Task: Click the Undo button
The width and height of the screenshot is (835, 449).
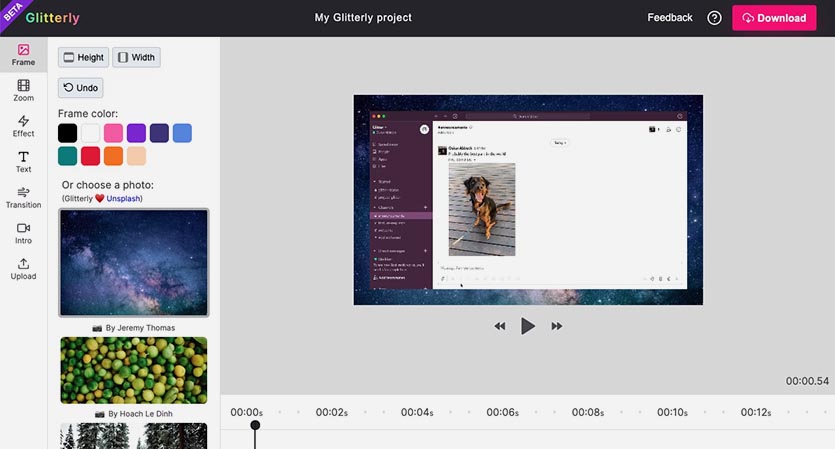Action: [x=81, y=88]
